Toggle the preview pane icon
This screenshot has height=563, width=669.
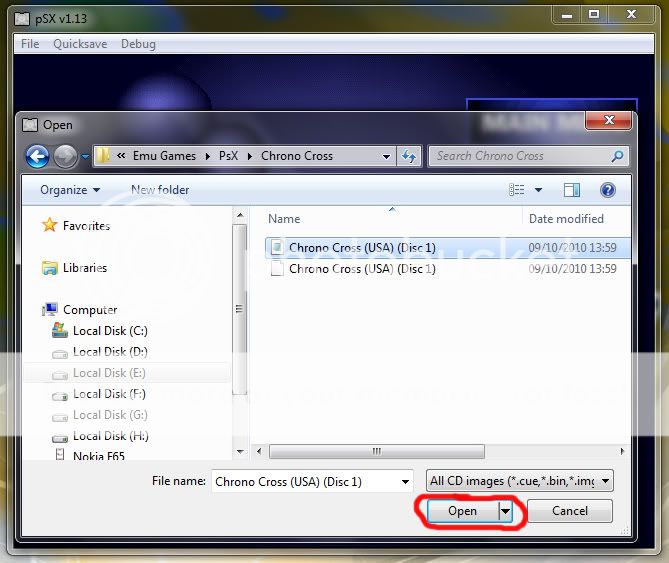[571, 190]
